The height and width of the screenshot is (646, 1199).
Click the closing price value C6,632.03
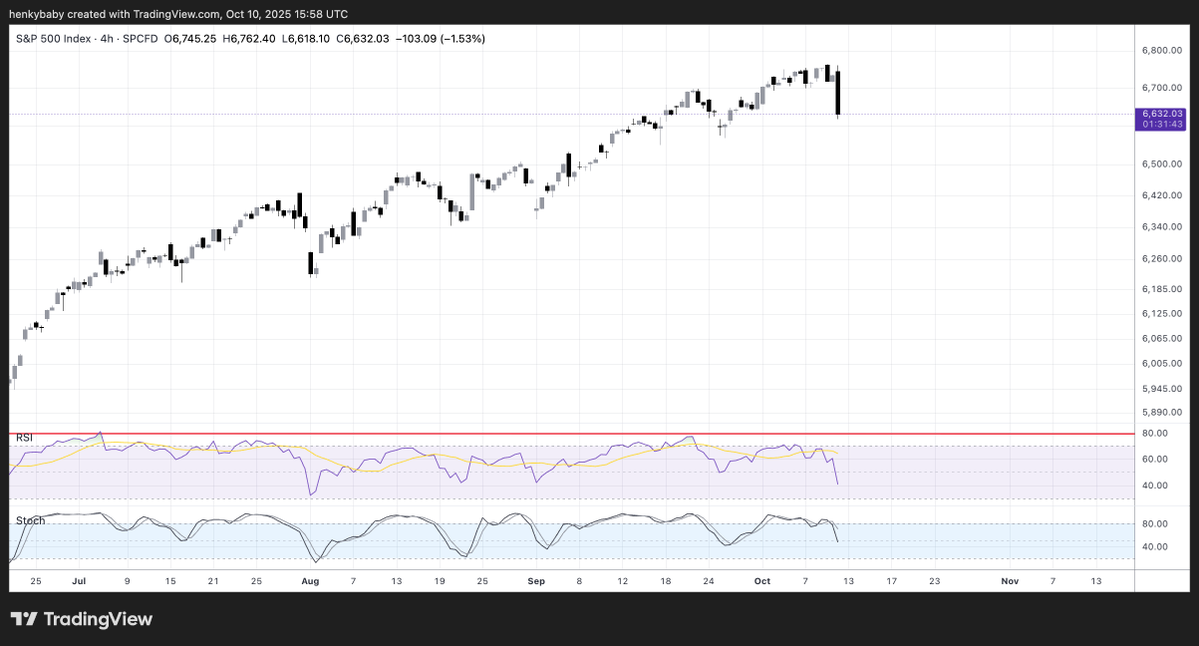coord(366,39)
